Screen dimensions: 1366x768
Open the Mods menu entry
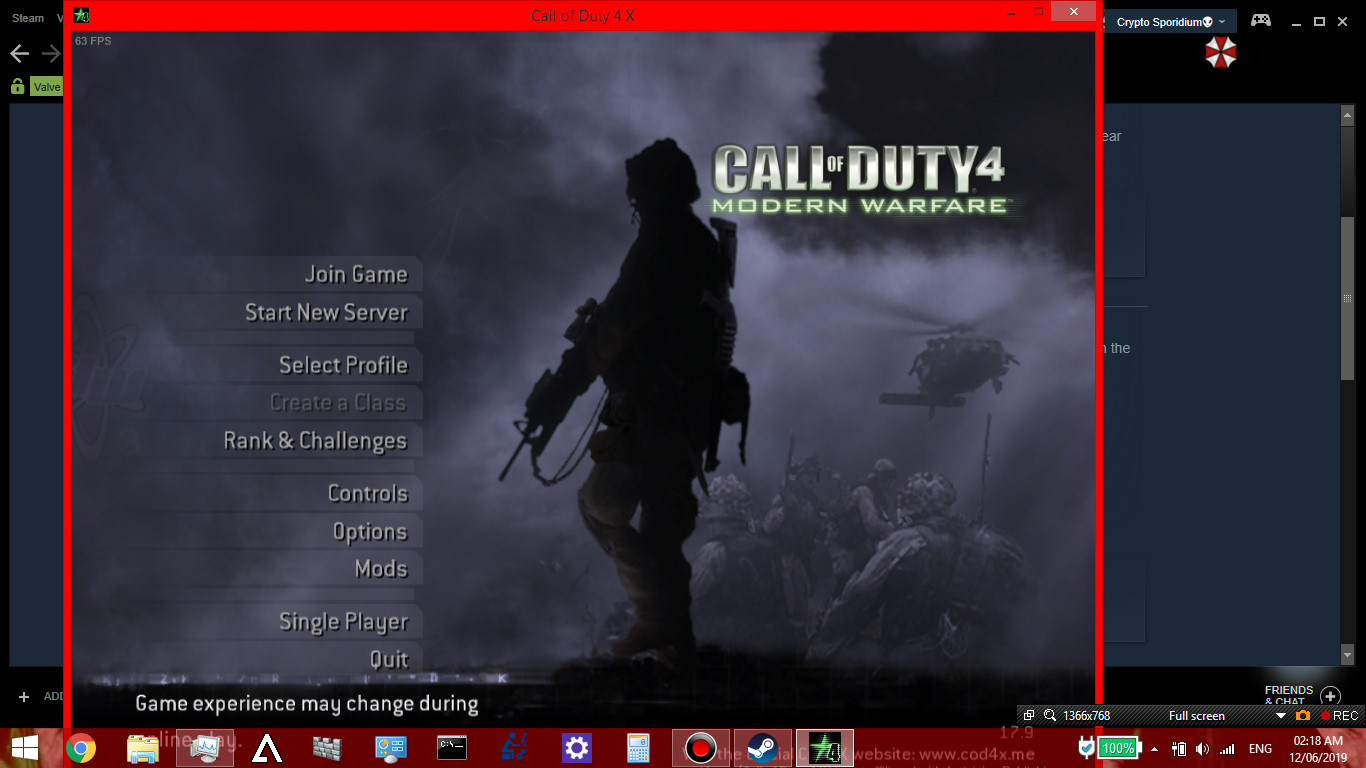point(381,569)
